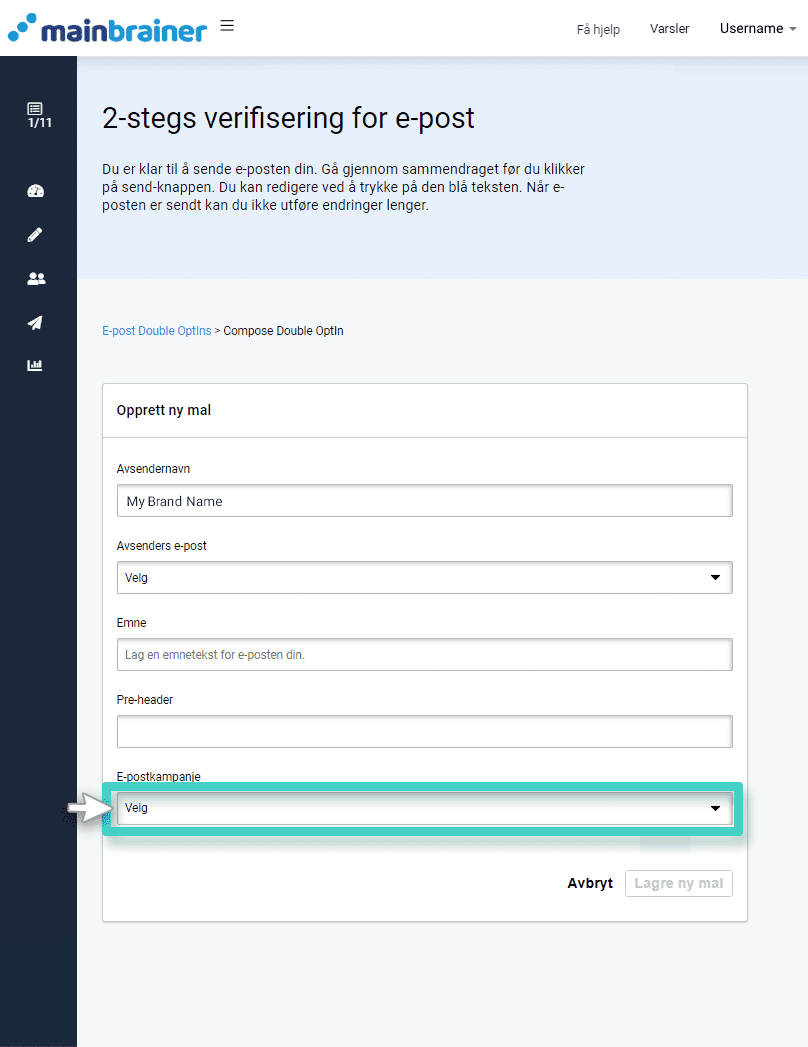Expand the Username account dropdown
This screenshot has width=808, height=1047.
coord(757,29)
